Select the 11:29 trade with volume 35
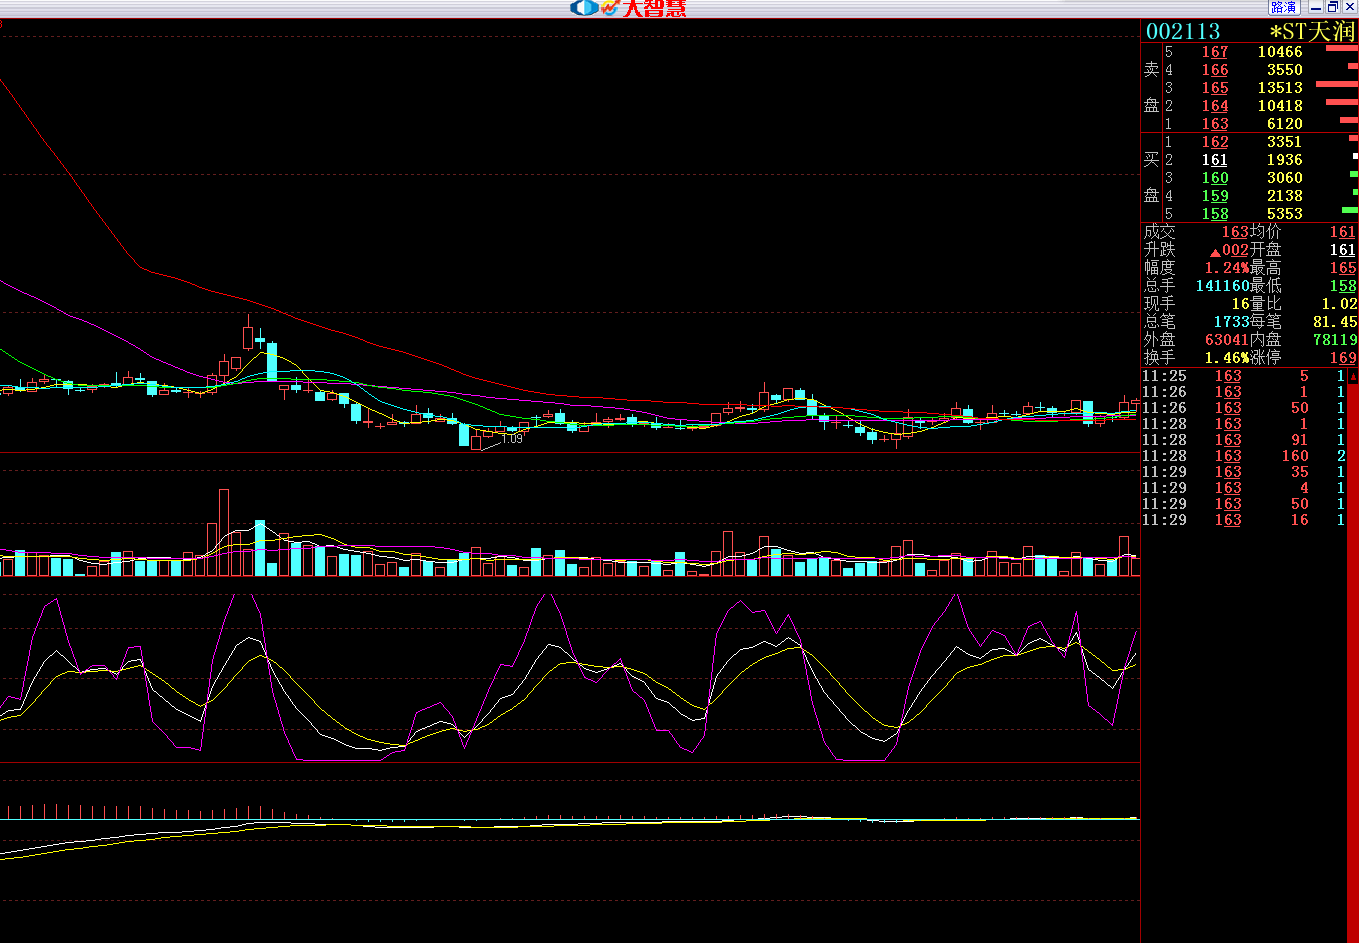 coord(1244,472)
